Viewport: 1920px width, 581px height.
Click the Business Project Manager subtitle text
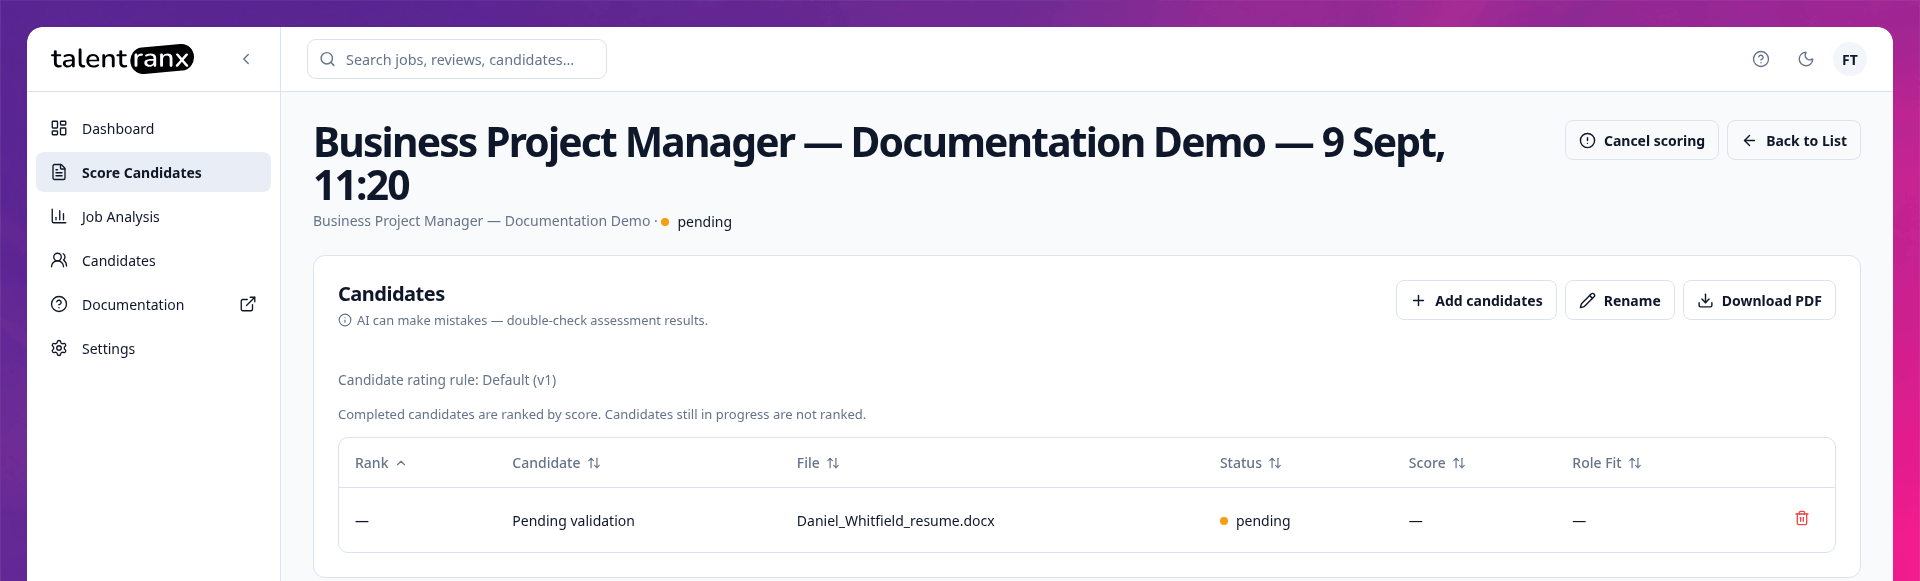[x=481, y=221]
